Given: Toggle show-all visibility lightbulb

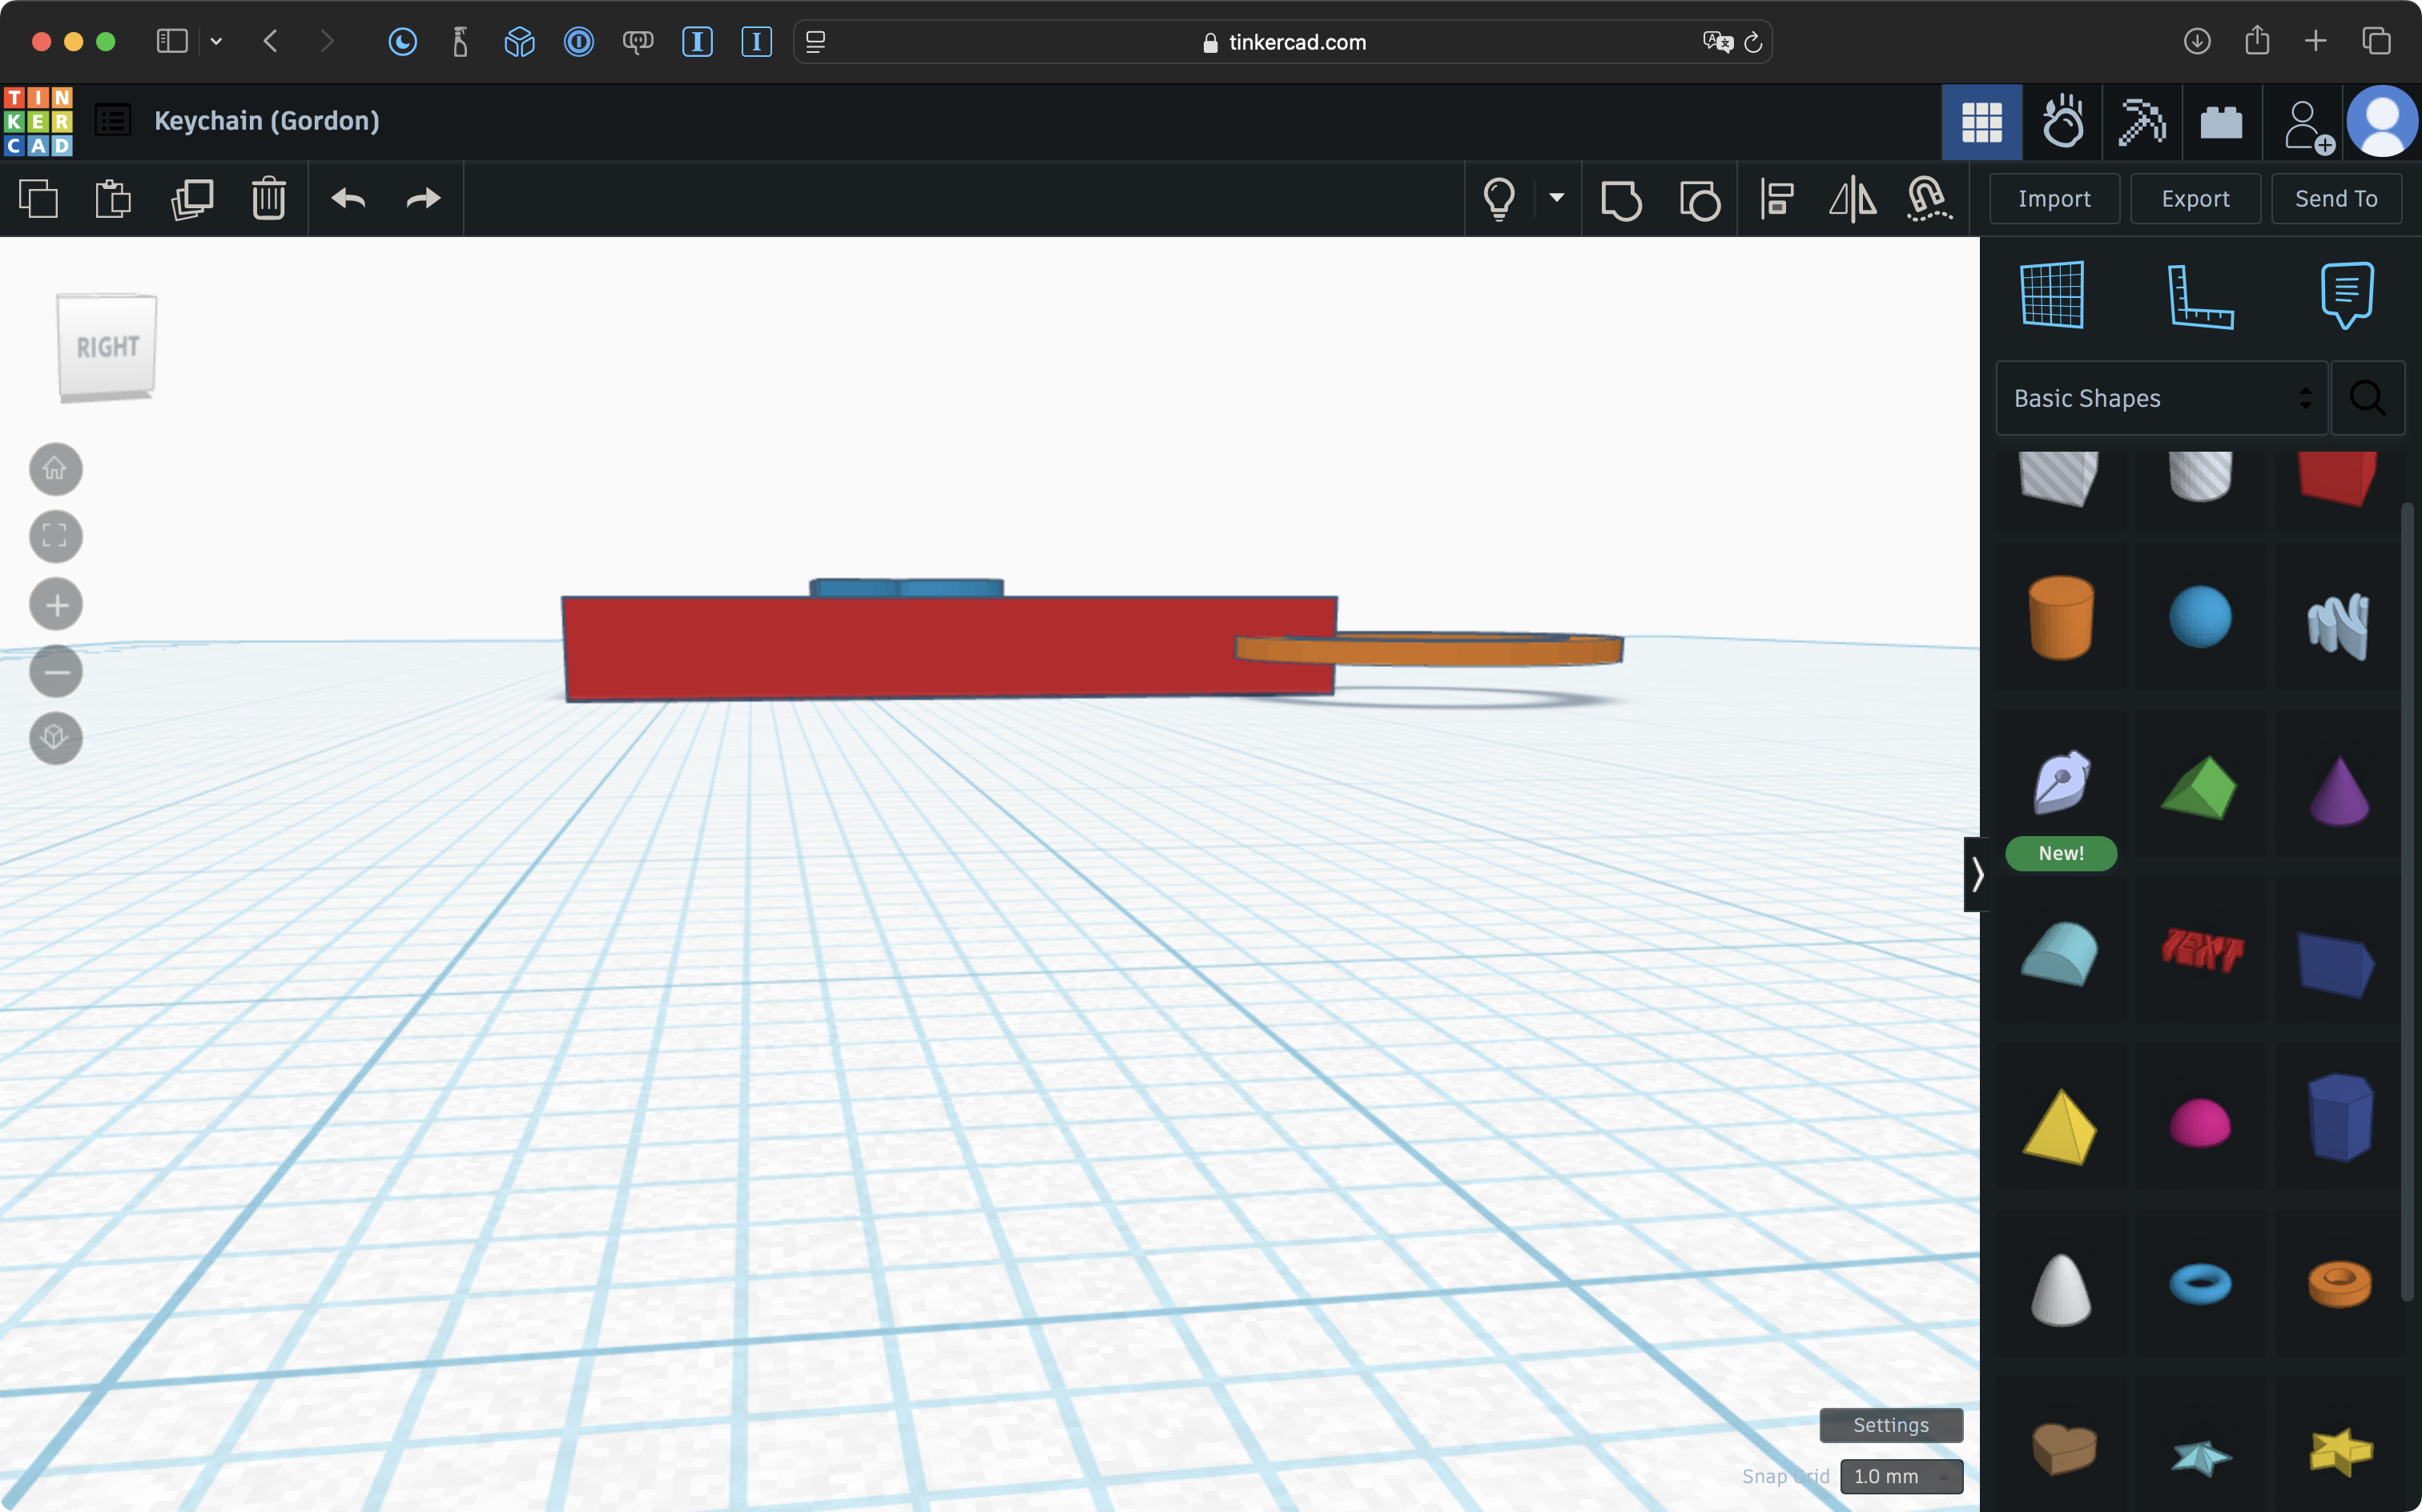Looking at the screenshot, I should [1498, 199].
